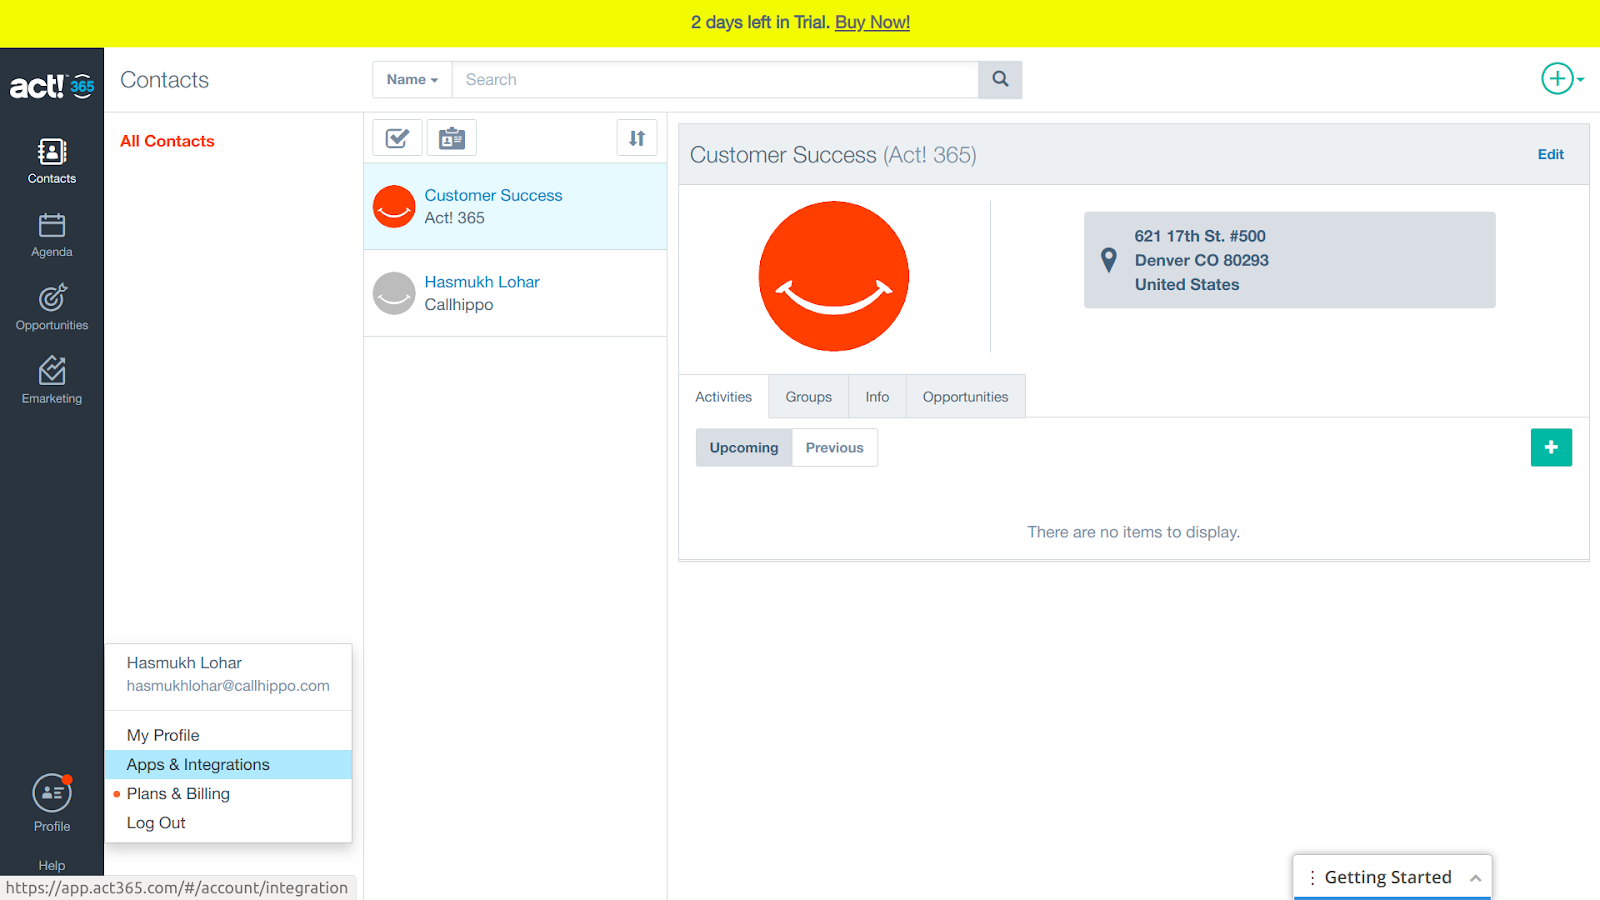This screenshot has width=1600, height=900.
Task: Select Apps & Integrations menu item
Action: click(228, 764)
